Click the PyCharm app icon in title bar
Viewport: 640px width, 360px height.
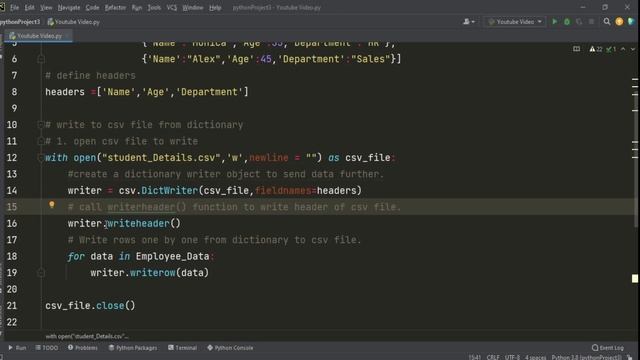pyautogui.click(x=2, y=7)
